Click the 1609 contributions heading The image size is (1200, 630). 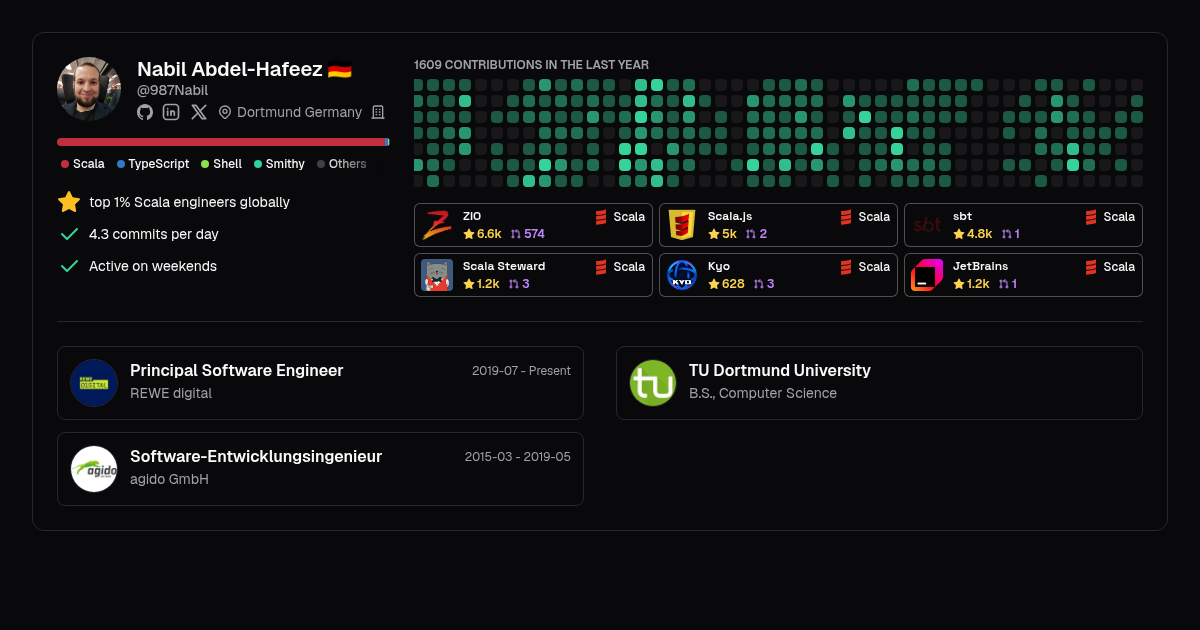531,65
